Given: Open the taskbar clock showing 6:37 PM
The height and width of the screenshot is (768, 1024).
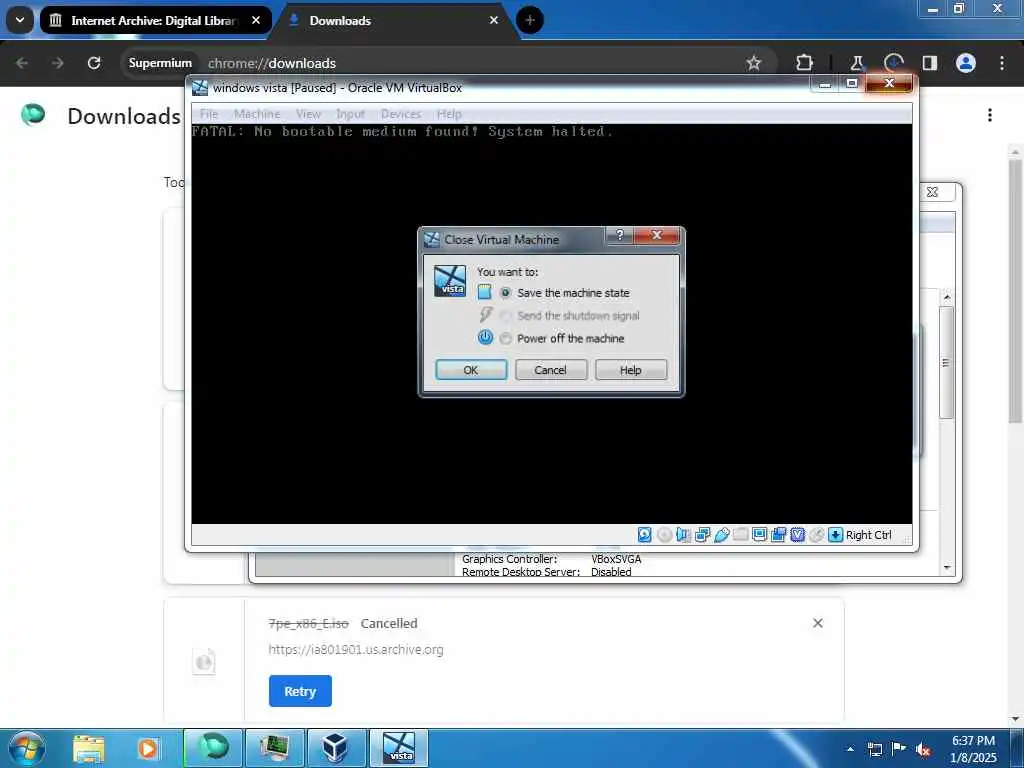Looking at the screenshot, I should [973, 749].
